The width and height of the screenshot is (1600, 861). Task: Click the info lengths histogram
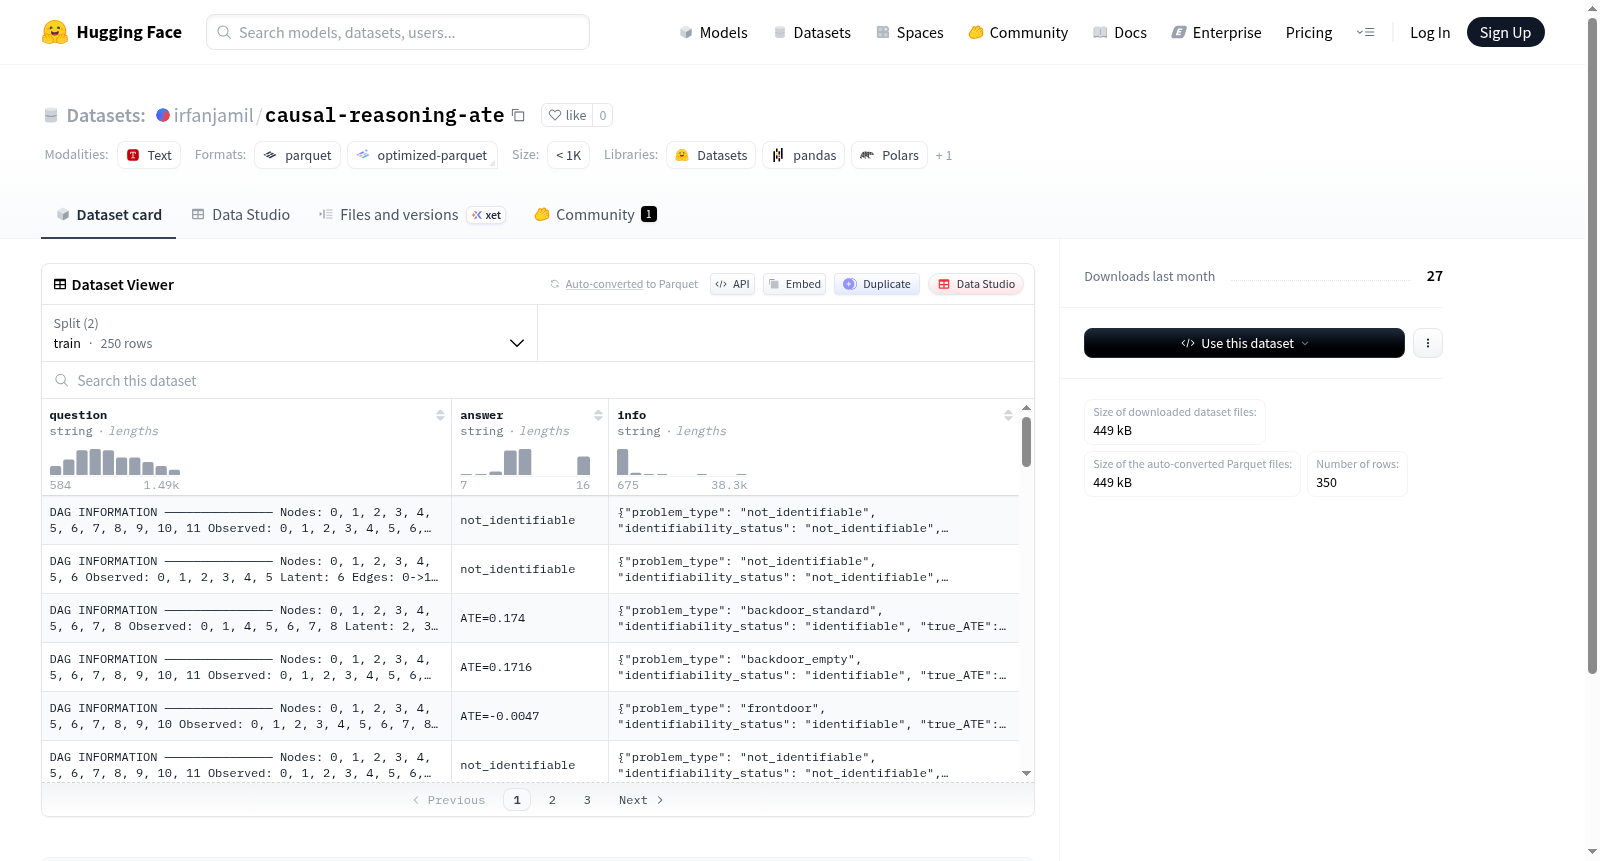point(682,462)
